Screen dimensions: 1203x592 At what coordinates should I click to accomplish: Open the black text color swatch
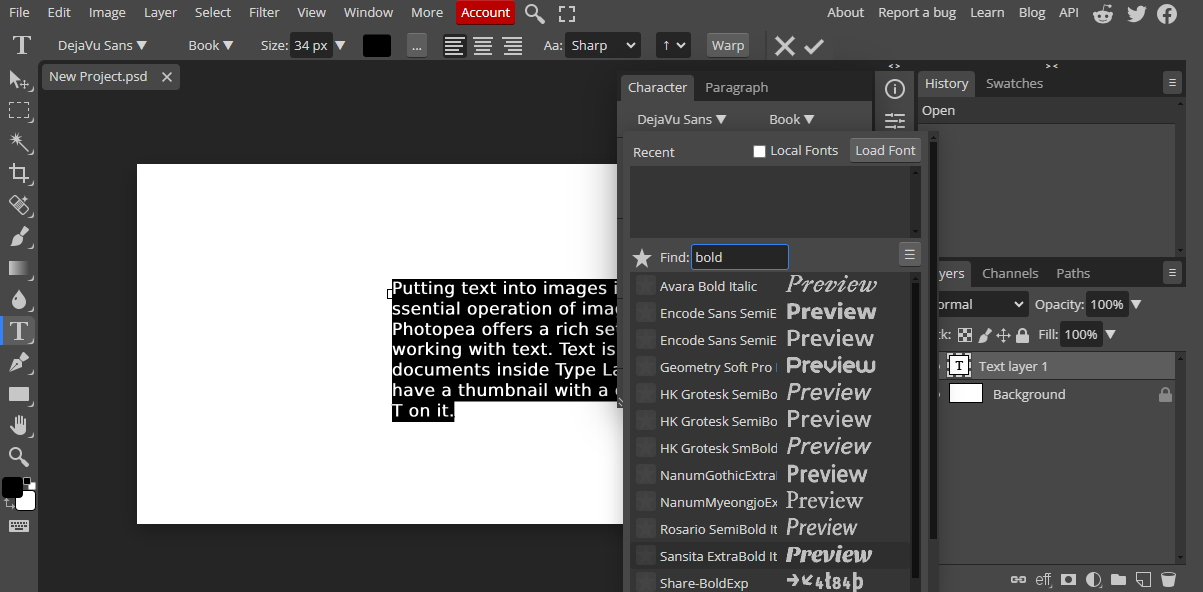click(x=377, y=46)
